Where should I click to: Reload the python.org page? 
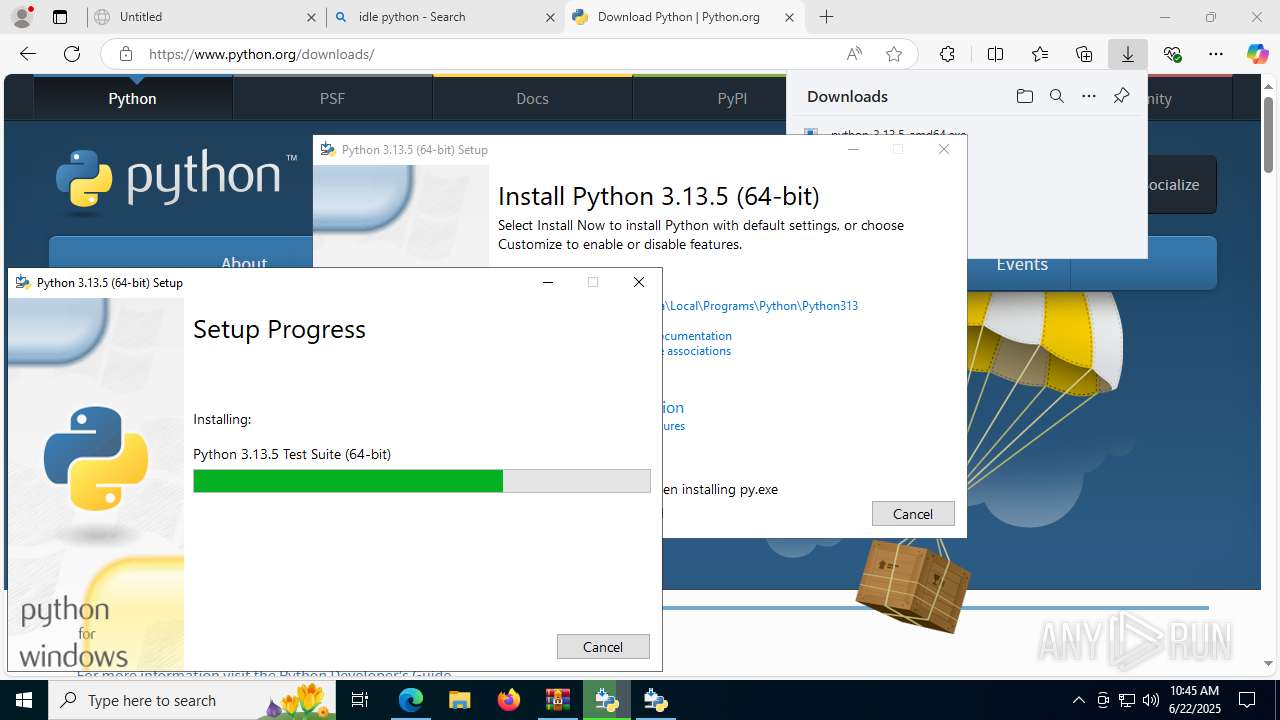(x=72, y=54)
